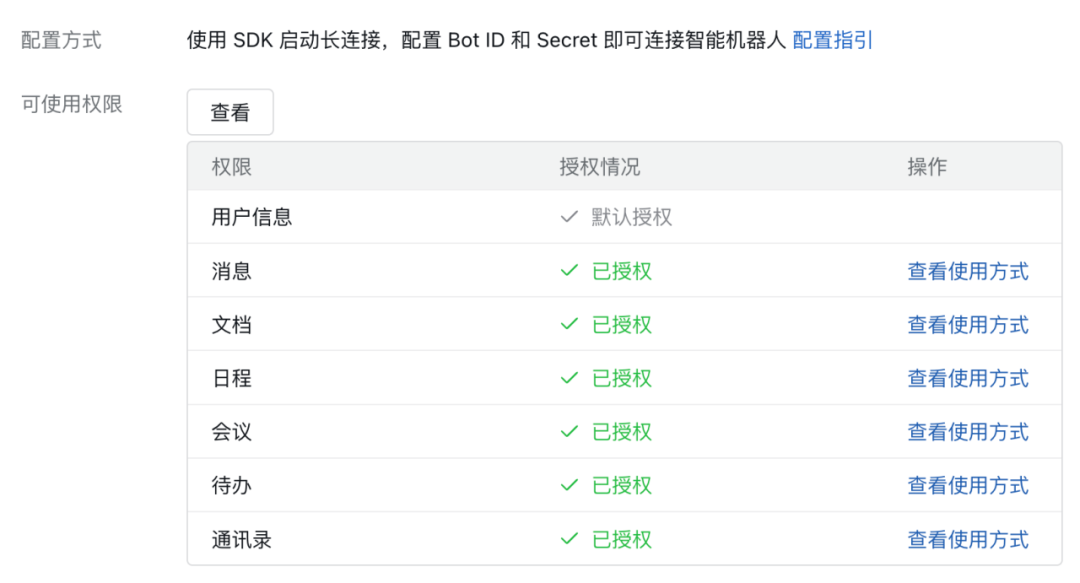Viewport: 1080px width, 583px height.
Task: Open the 配置指引 link
Action: click(x=832, y=40)
